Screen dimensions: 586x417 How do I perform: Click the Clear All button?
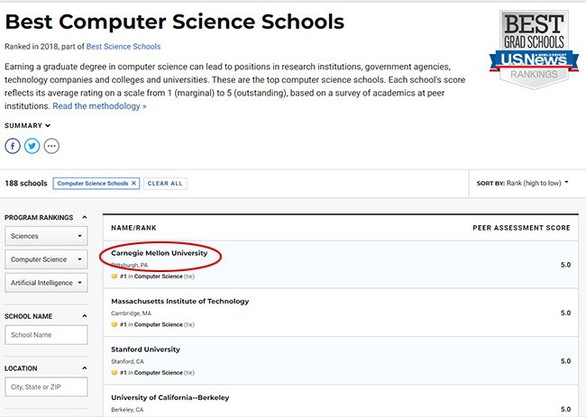tap(165, 183)
